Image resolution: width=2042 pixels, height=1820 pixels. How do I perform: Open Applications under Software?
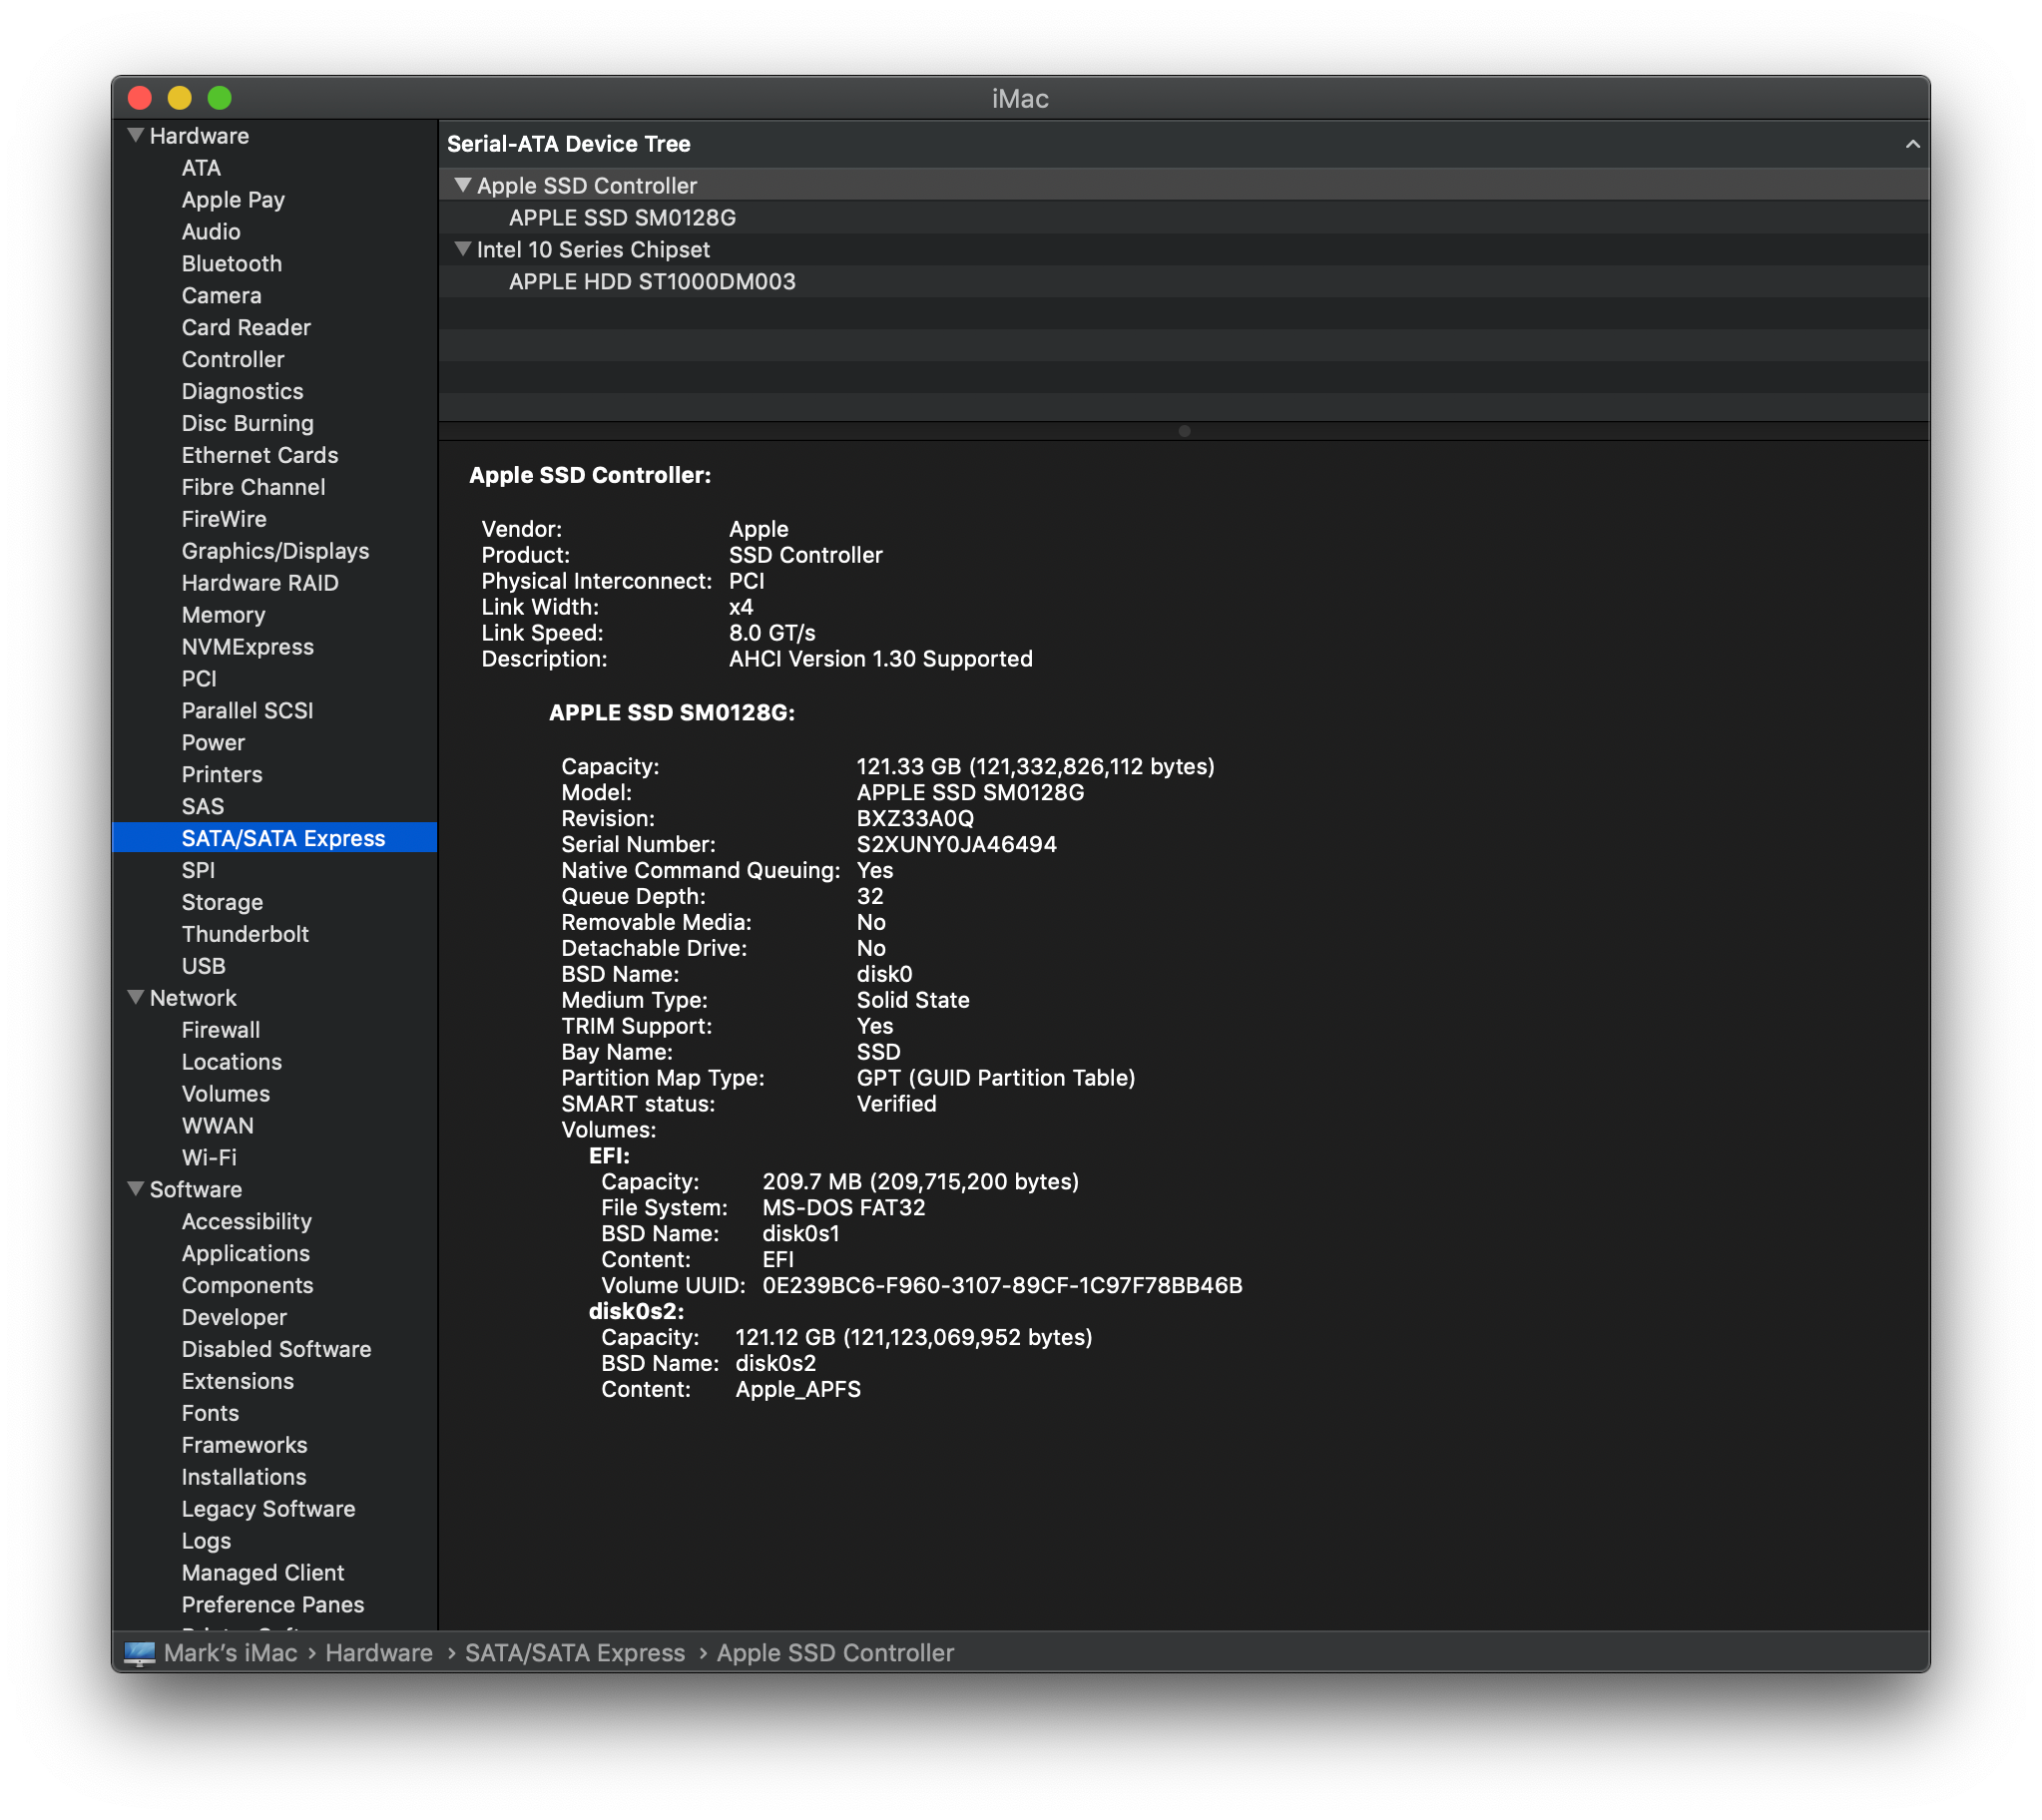click(245, 1254)
